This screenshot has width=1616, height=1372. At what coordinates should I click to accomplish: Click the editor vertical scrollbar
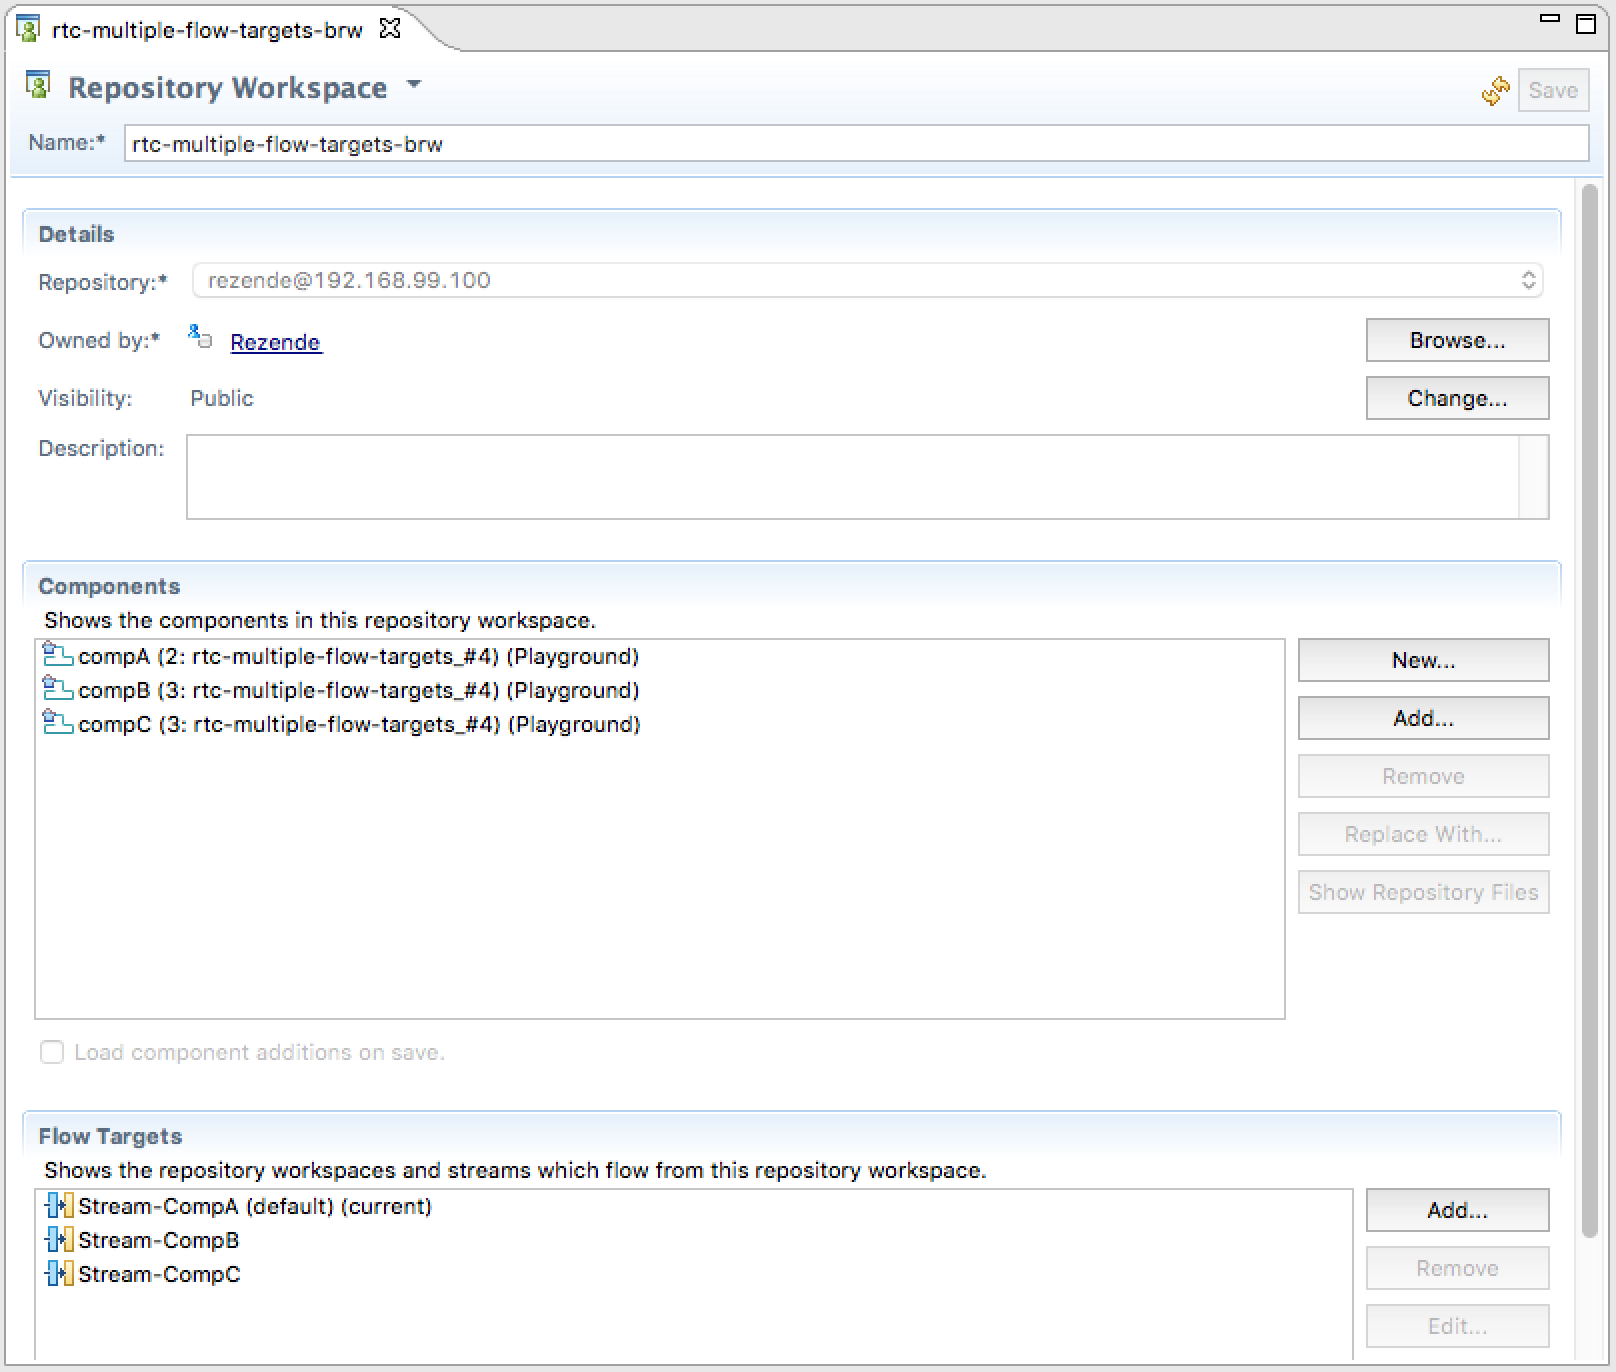1590,710
